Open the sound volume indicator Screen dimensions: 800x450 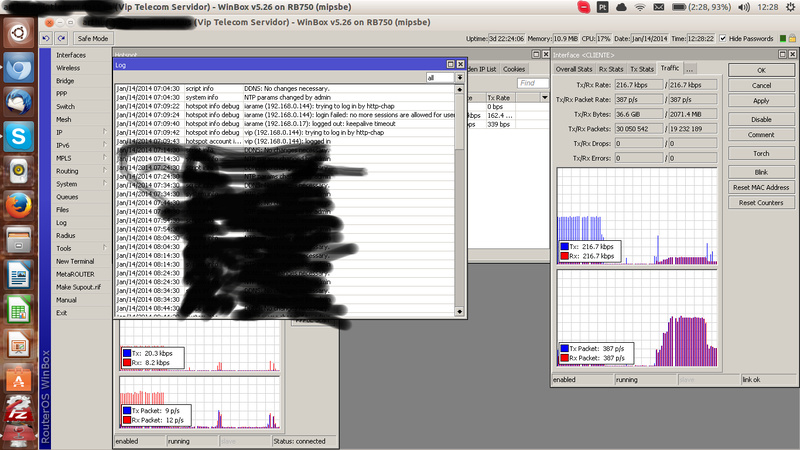click(x=743, y=7)
